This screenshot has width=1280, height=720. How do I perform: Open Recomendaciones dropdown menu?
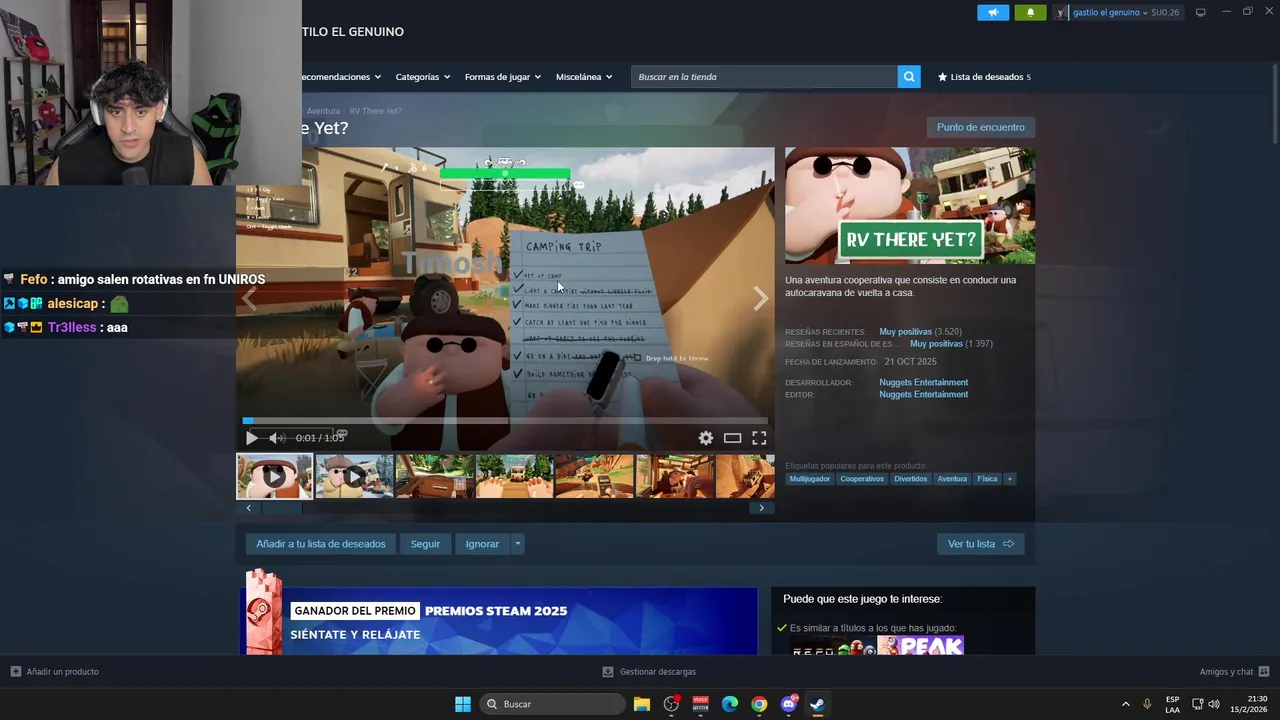(x=341, y=77)
